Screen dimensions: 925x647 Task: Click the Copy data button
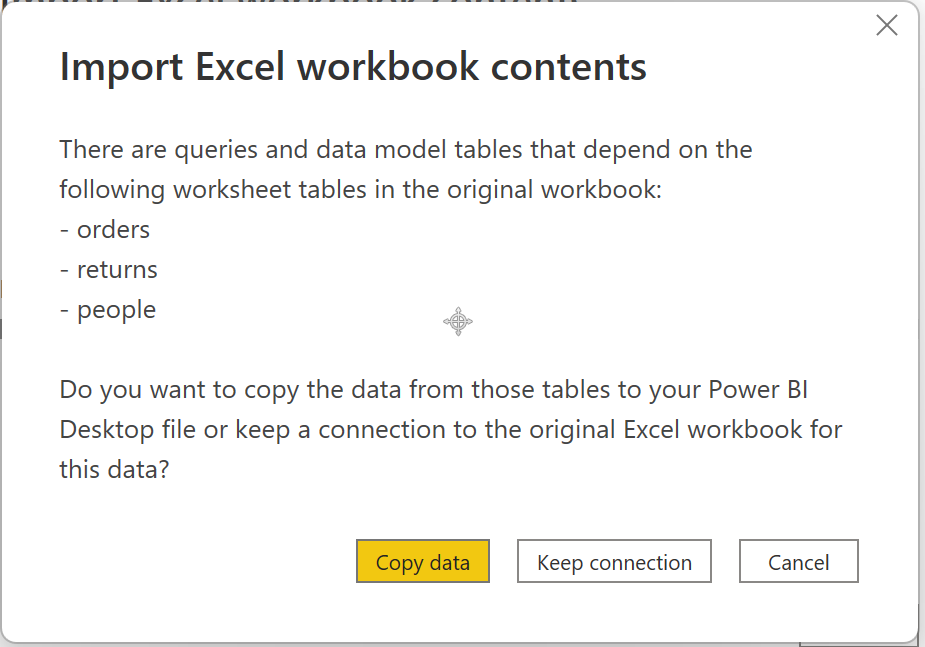pos(422,562)
